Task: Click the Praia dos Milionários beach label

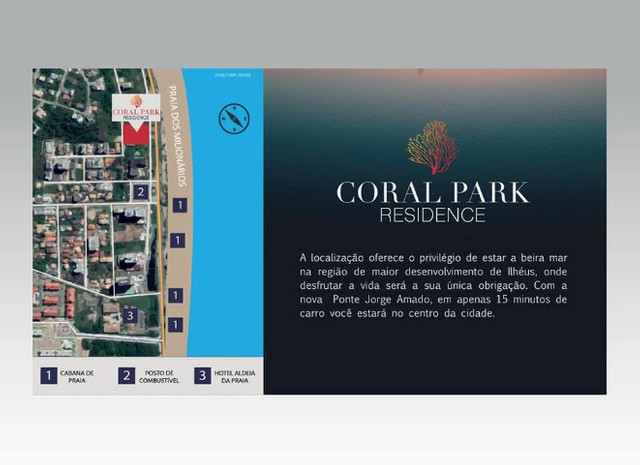Action: 177,136
